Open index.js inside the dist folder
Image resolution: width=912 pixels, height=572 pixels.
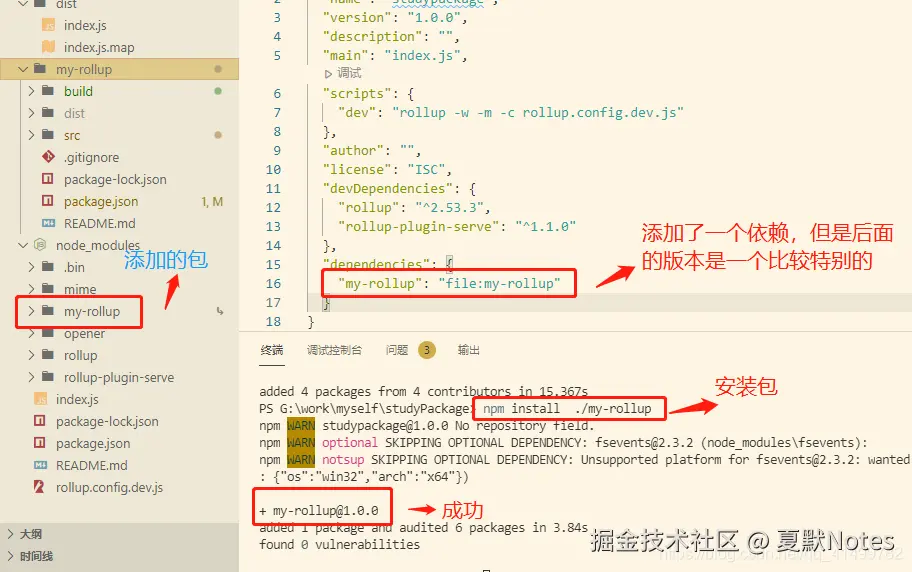(85, 26)
